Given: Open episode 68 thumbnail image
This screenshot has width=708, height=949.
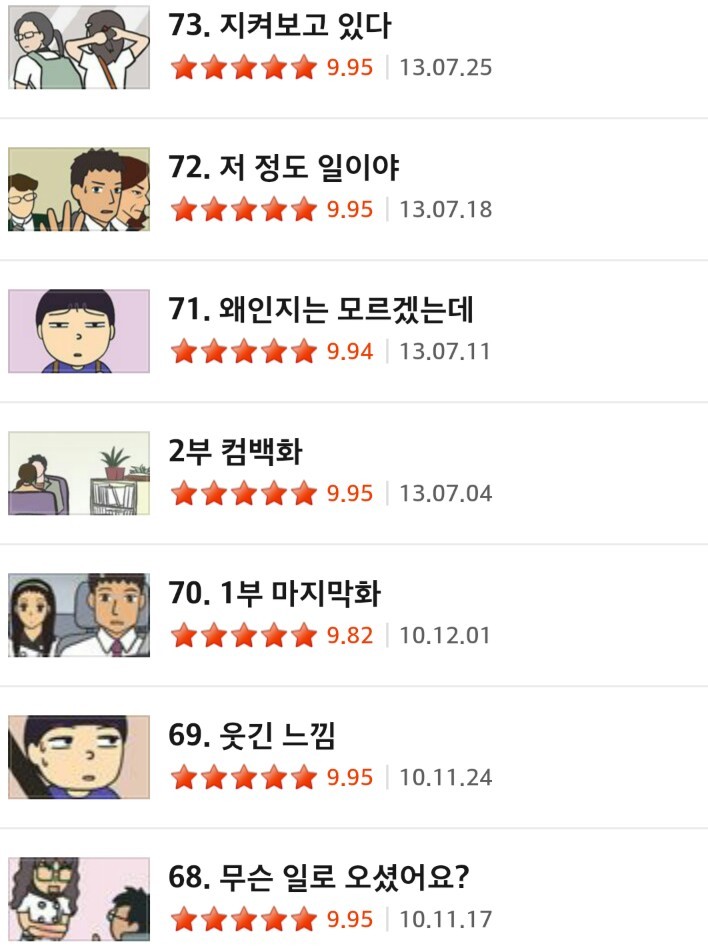Looking at the screenshot, I should click(79, 899).
